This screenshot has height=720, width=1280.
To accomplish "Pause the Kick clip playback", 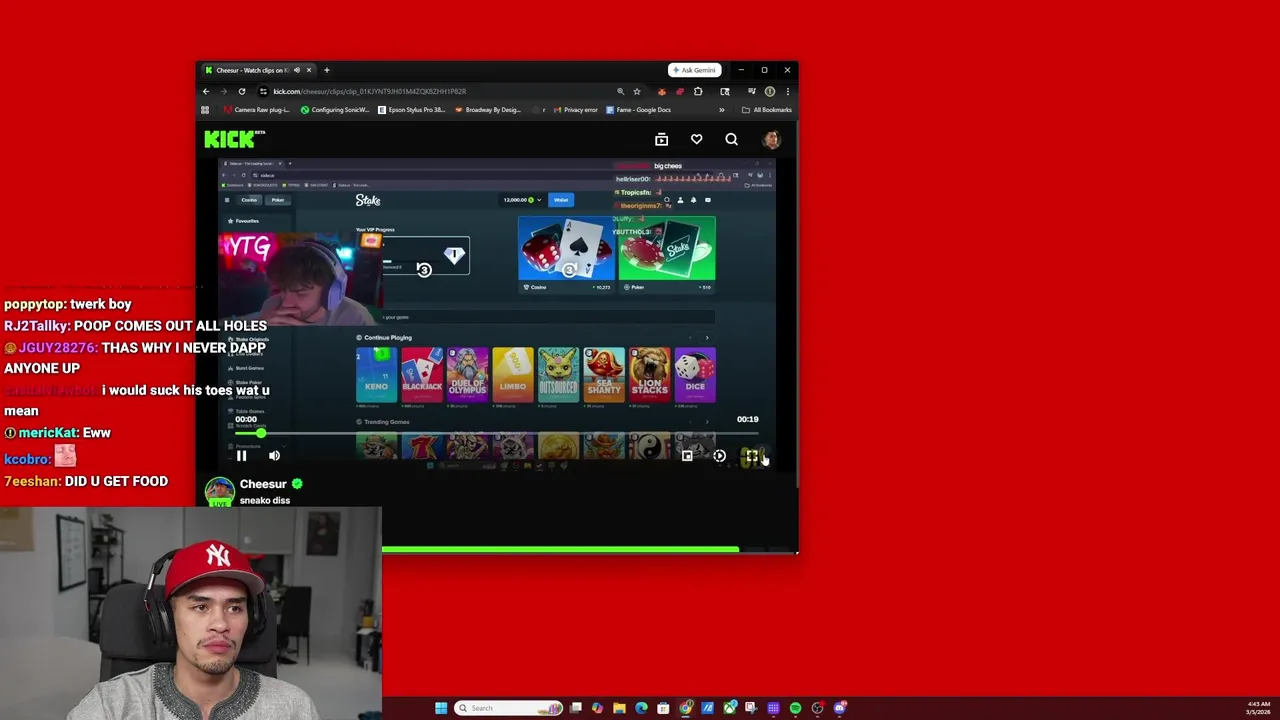I will point(241,456).
